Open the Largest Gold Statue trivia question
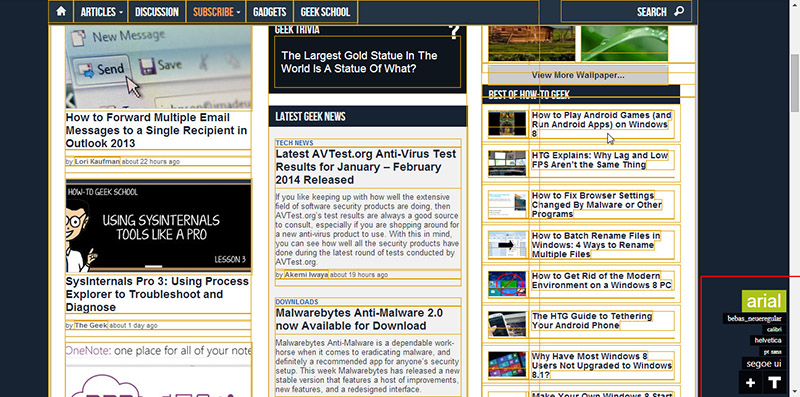This screenshot has width=800, height=397. (359, 62)
